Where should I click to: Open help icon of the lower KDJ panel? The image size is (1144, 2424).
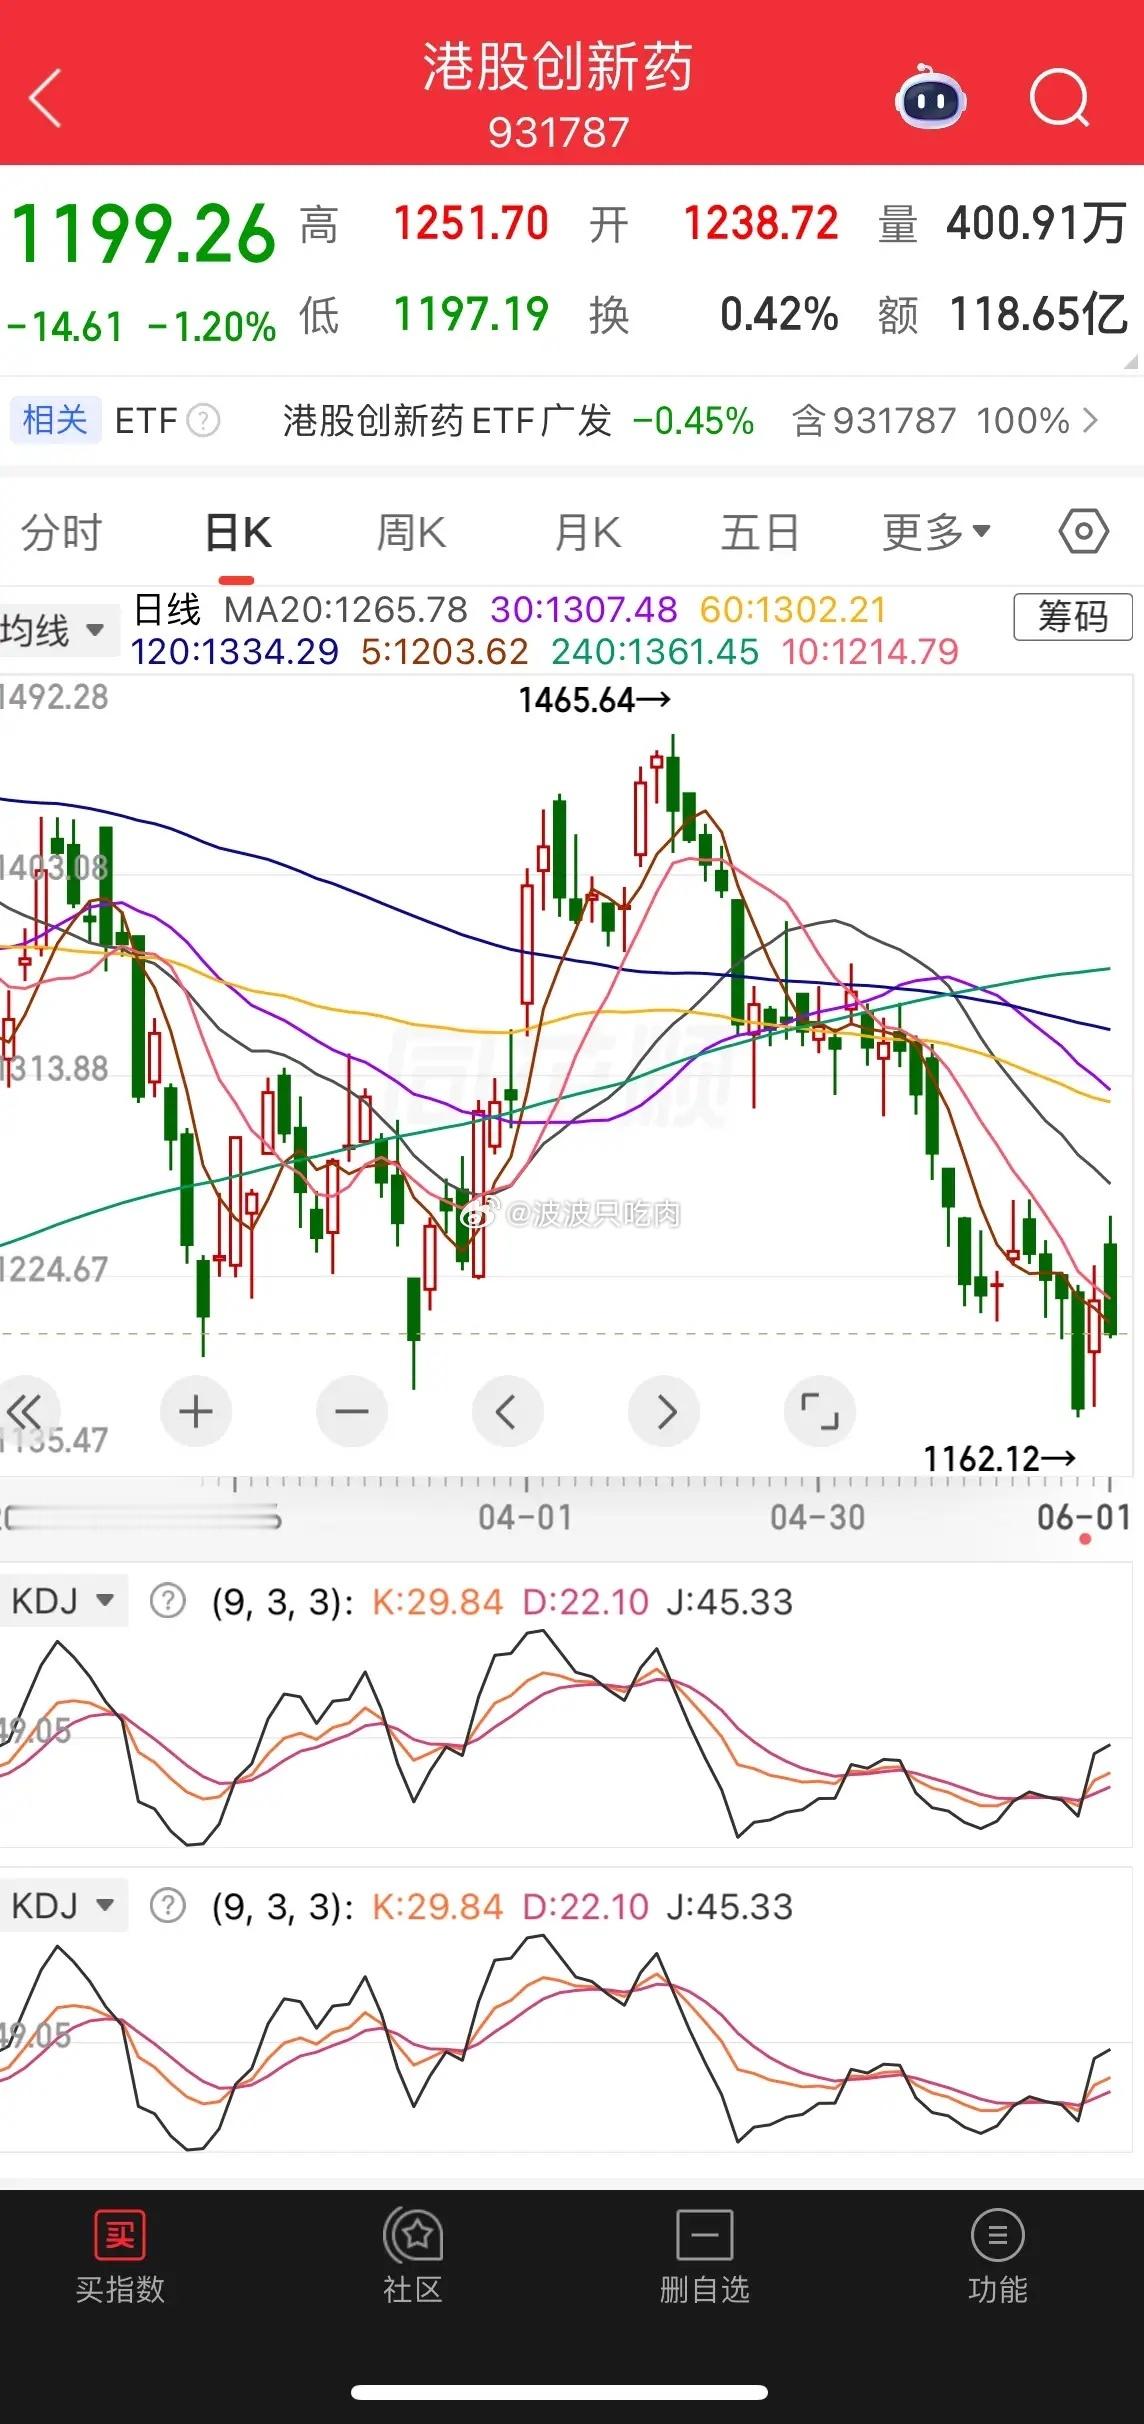coord(167,1905)
